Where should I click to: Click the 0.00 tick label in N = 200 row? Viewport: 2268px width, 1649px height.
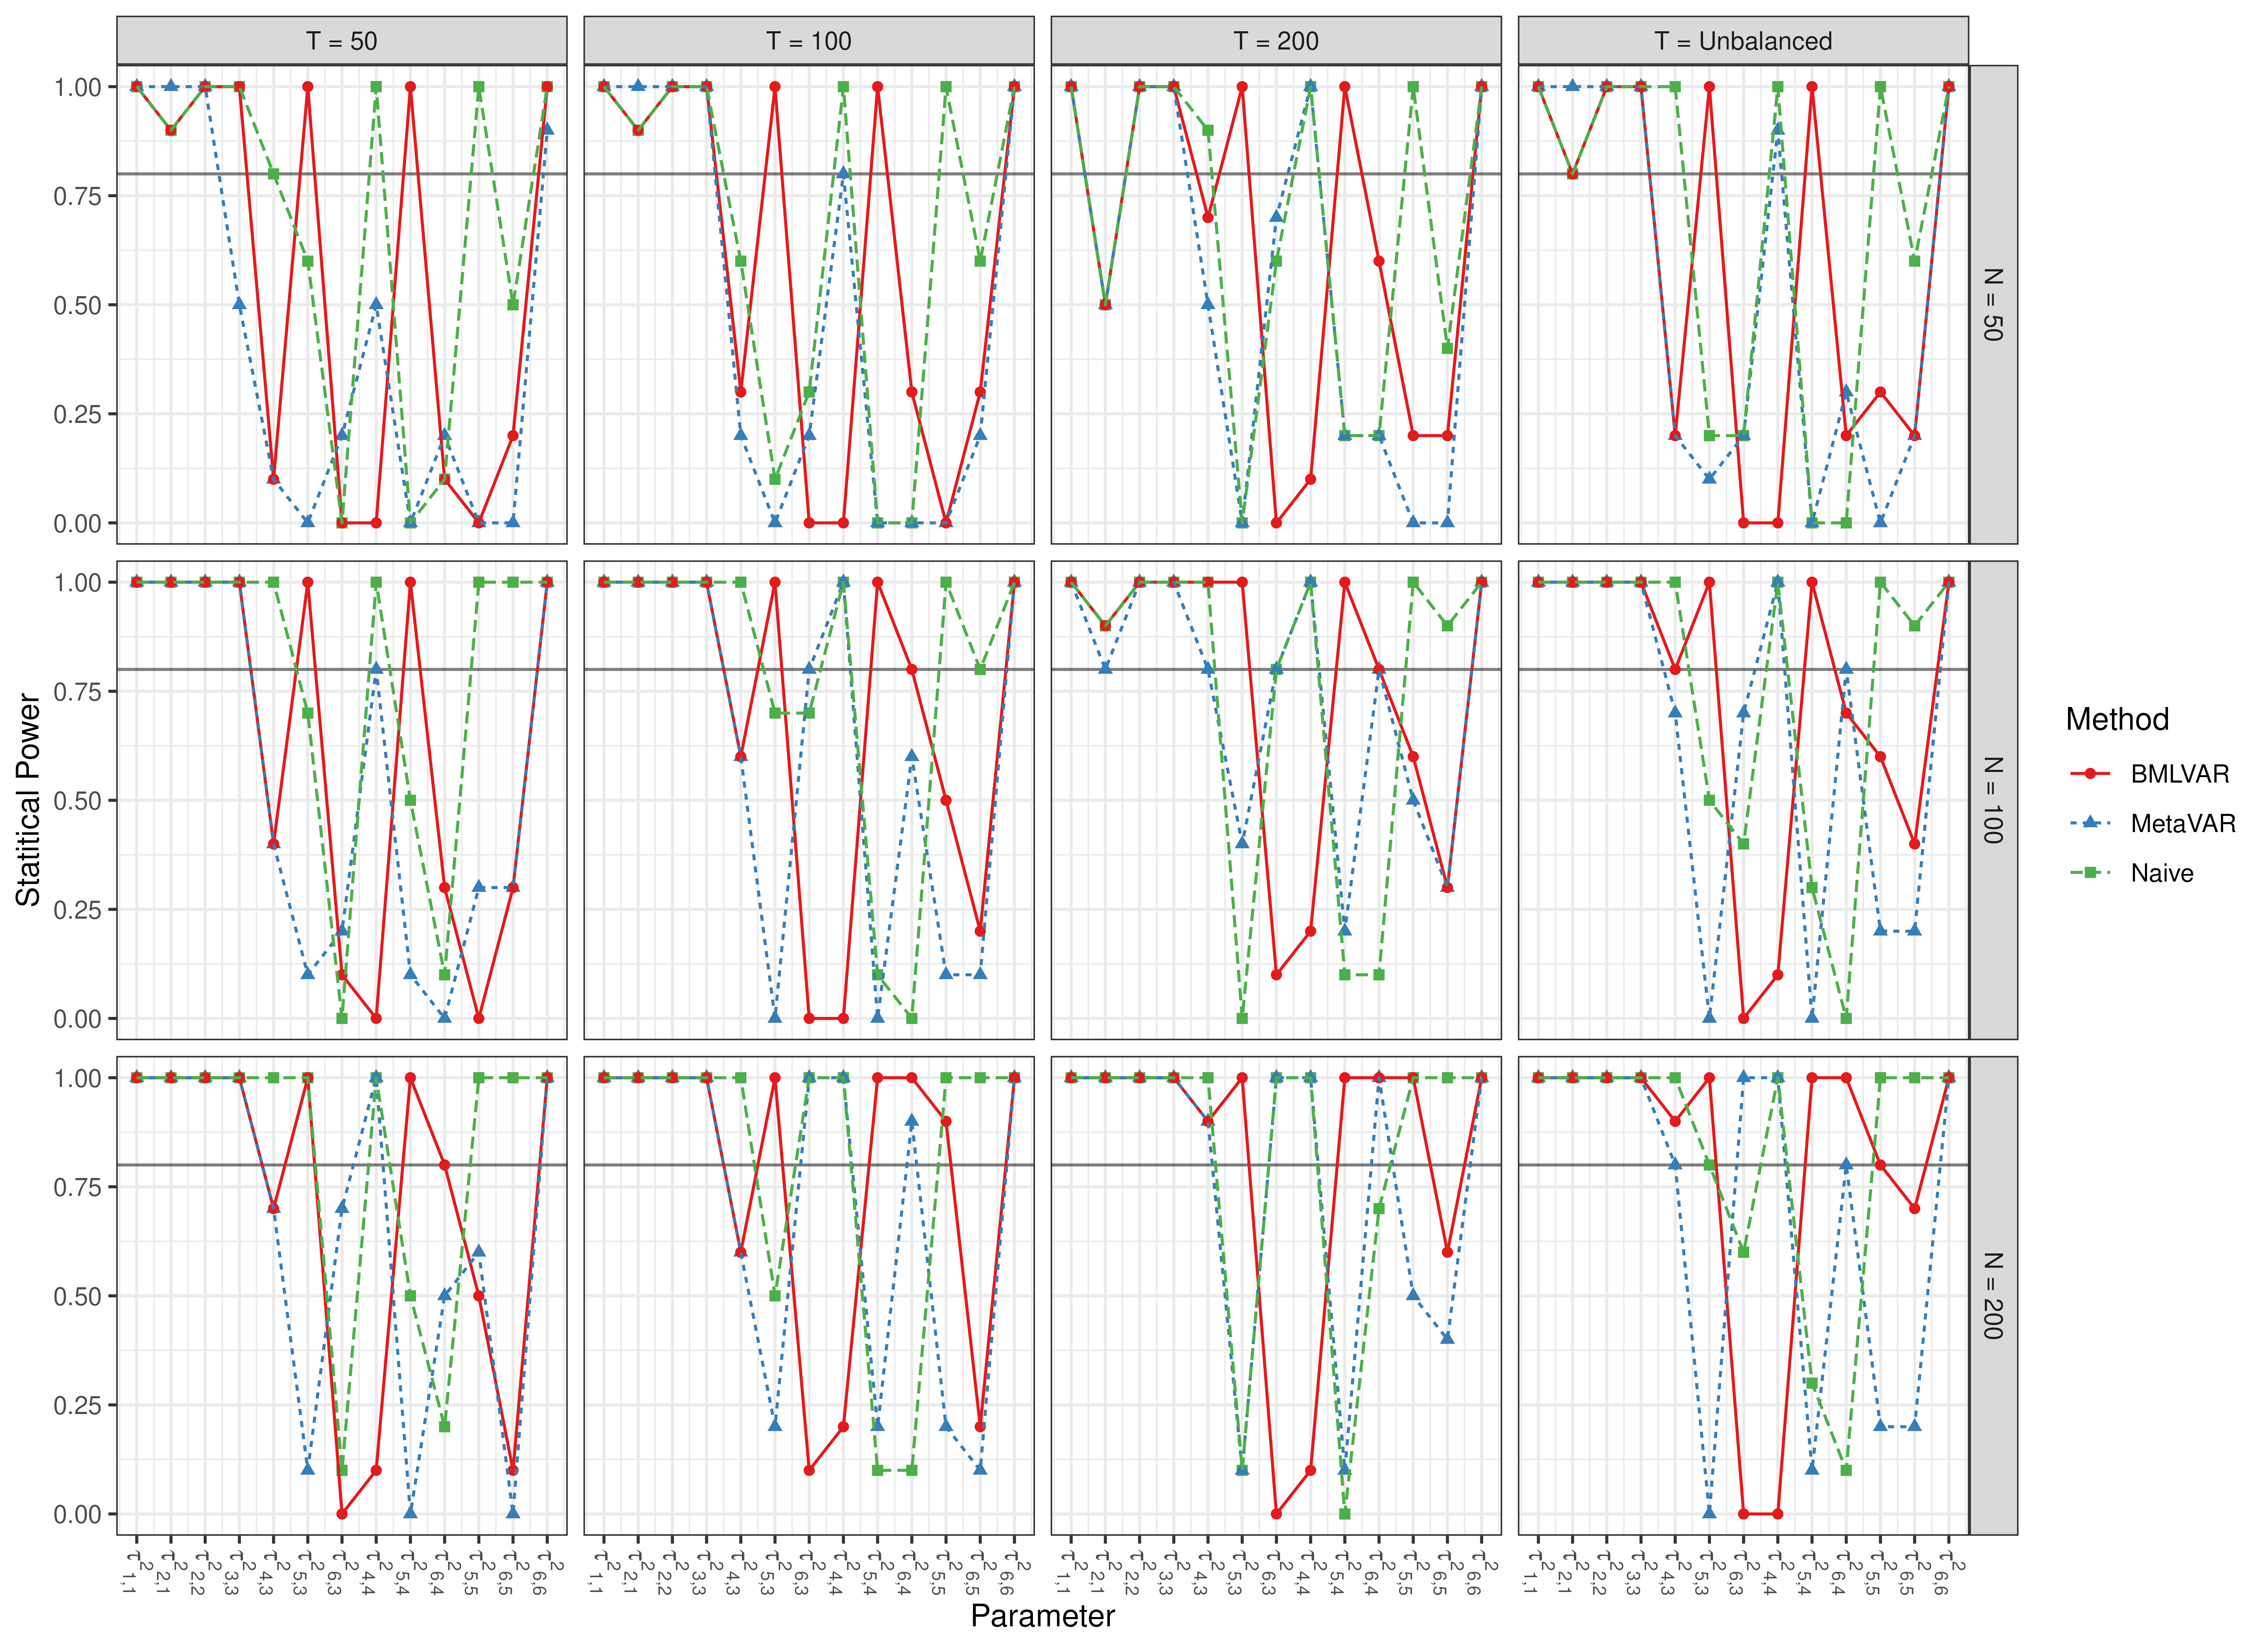point(77,1514)
